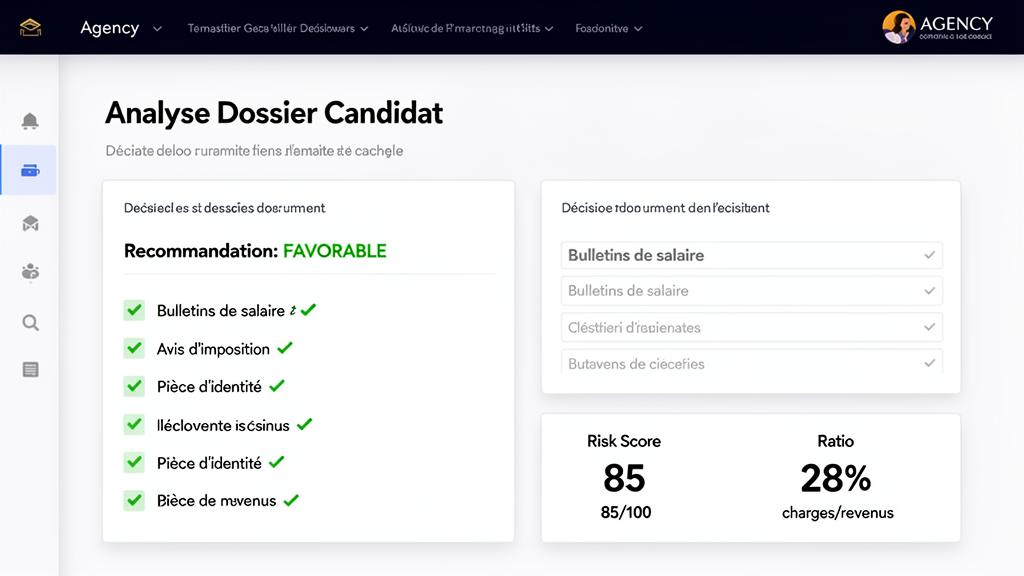Select the document list icon in sidebar
Viewport: 1024px width, 576px height.
(30, 369)
